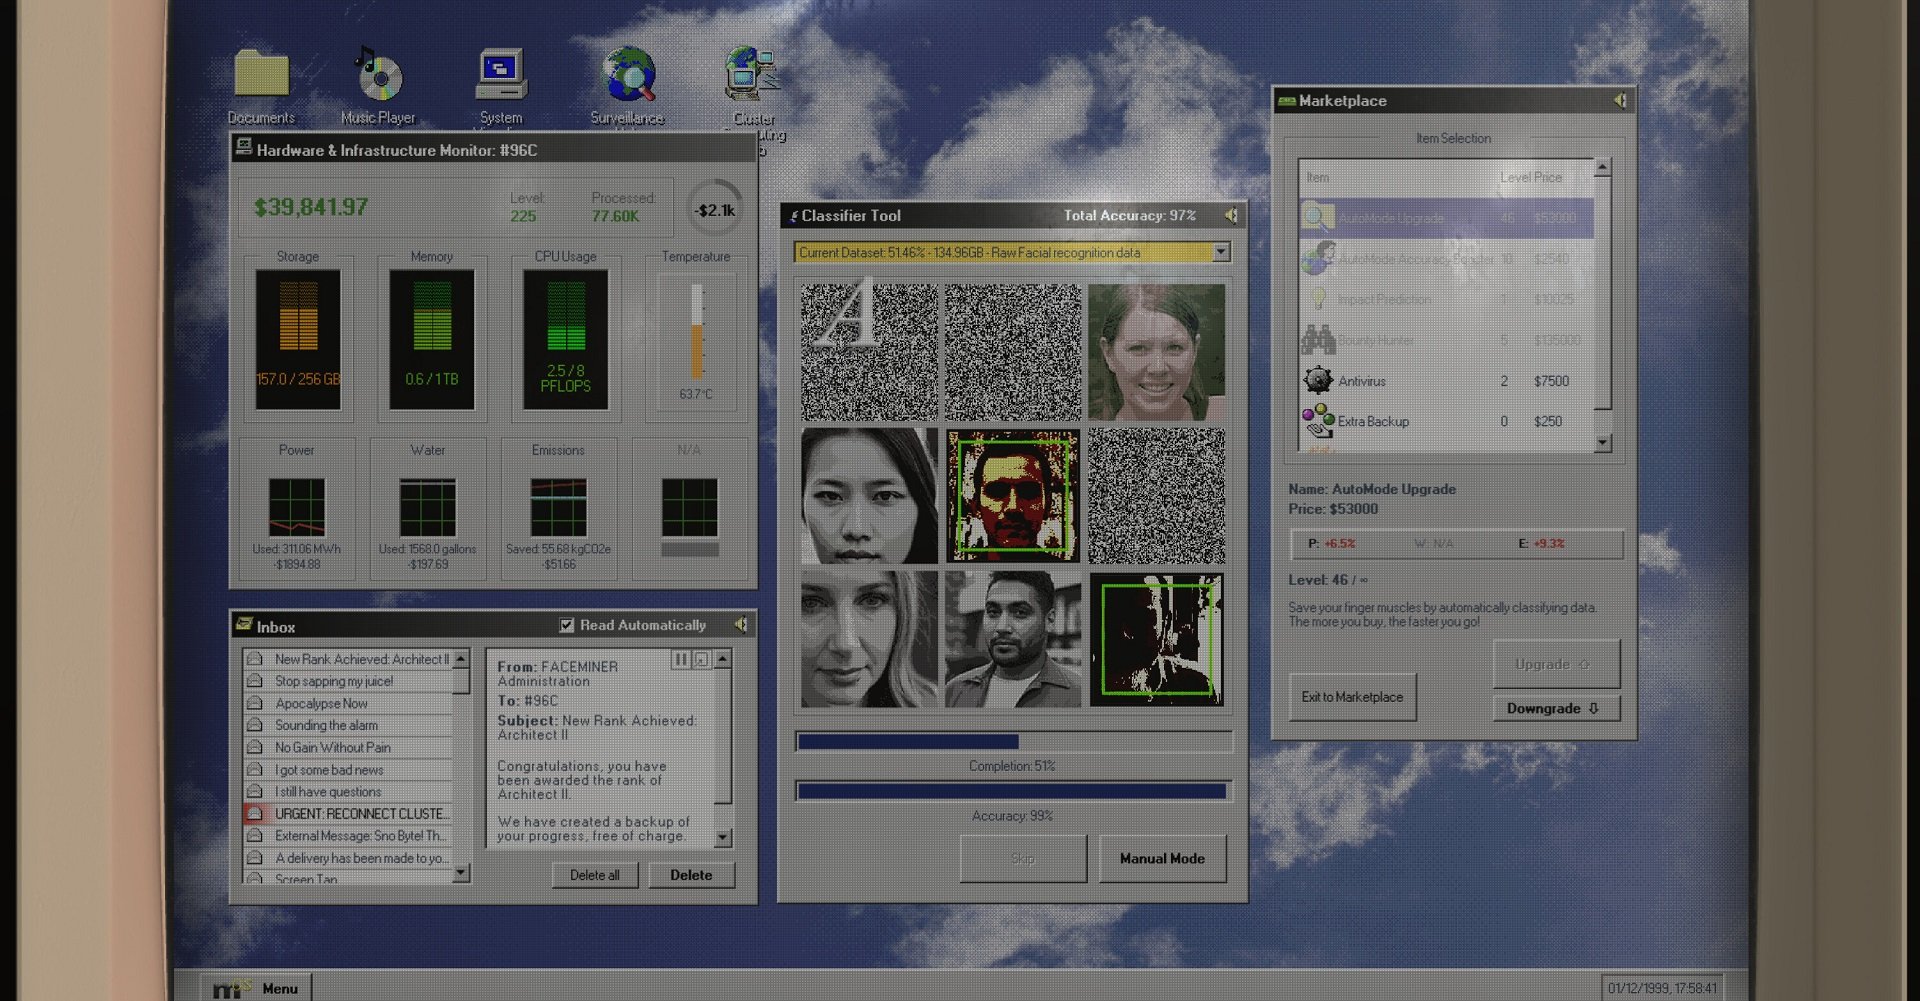Open the System Viewer desktop icon
Viewport: 1920px width, 1001px height.
(500, 72)
